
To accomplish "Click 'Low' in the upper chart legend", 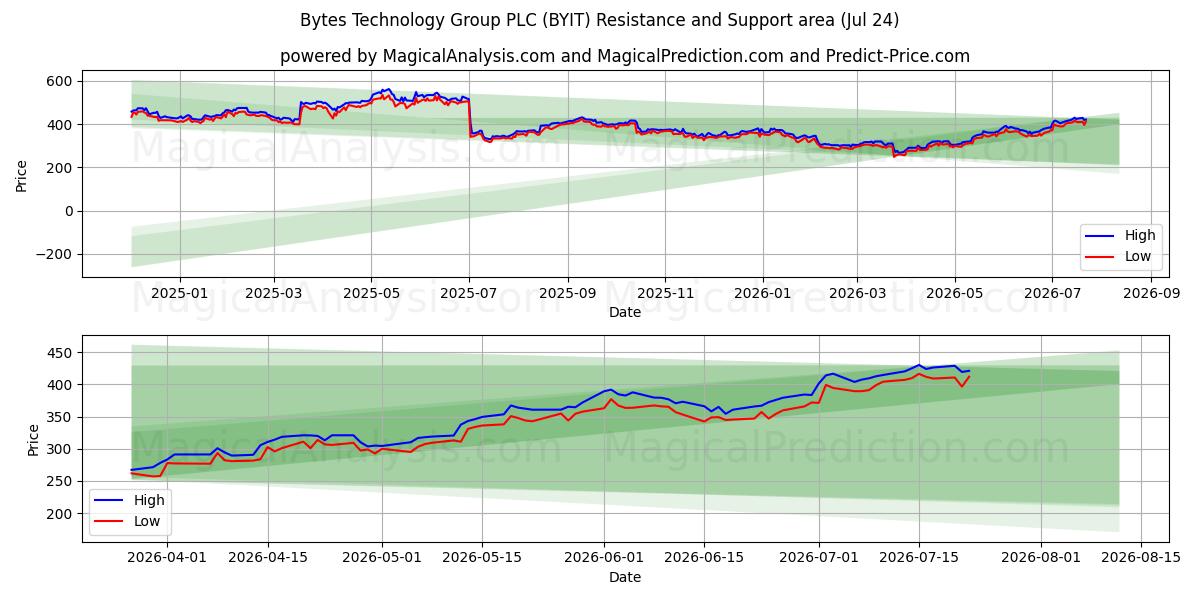I will (1137, 256).
